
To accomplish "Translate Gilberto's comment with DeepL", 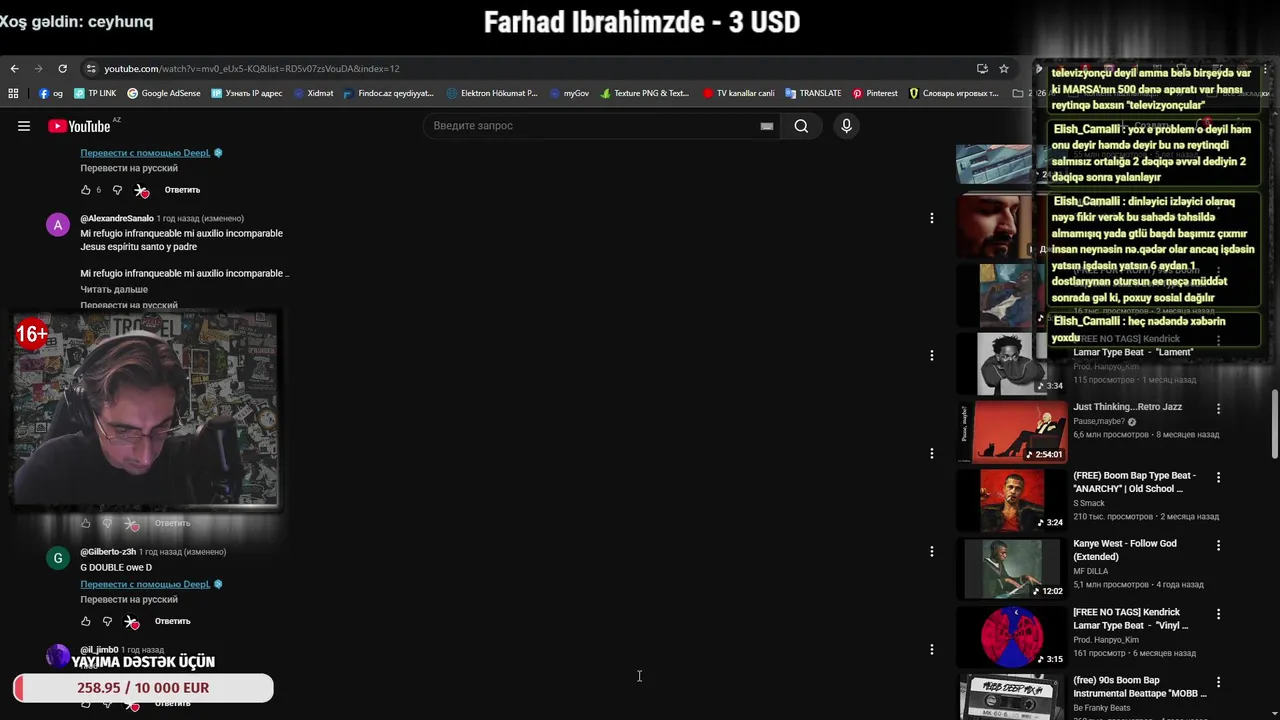I will point(145,584).
